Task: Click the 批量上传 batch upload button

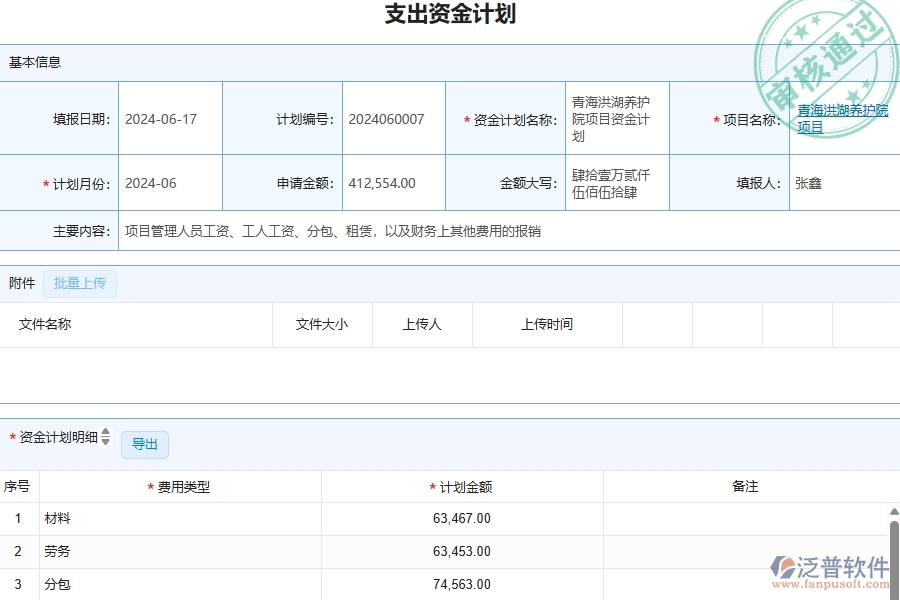Action: coord(80,283)
